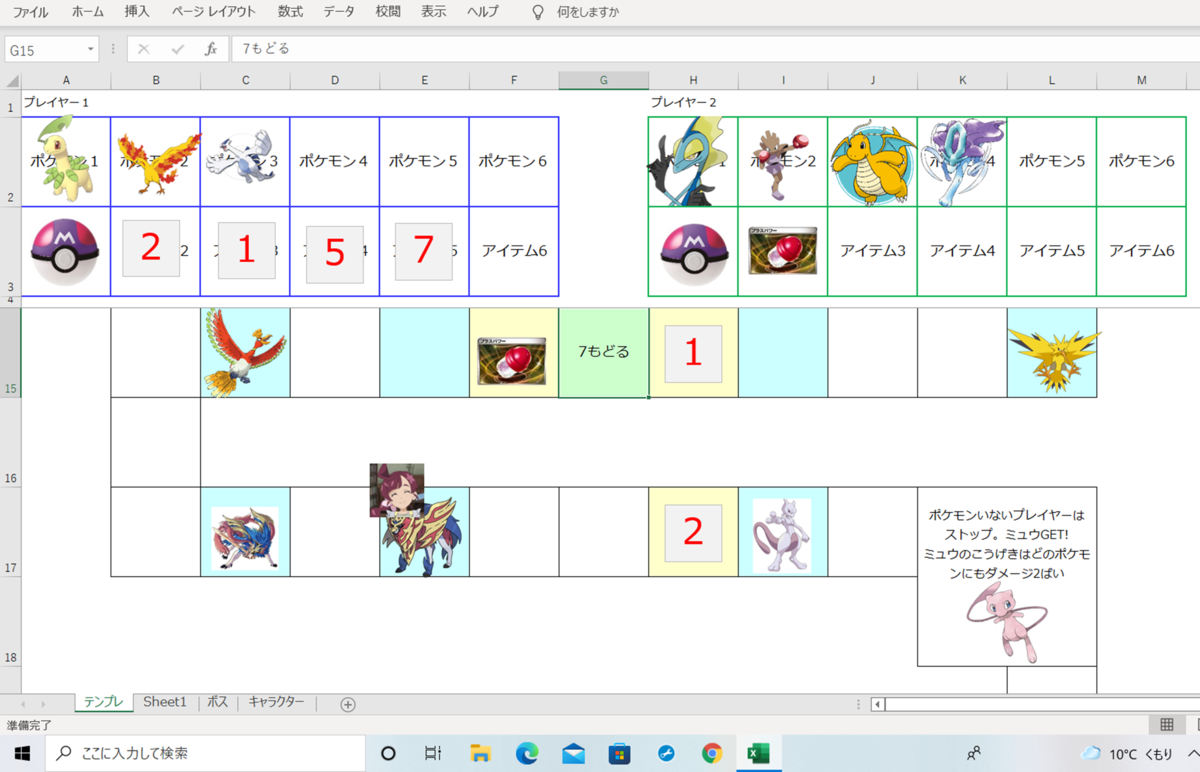Select the アイテム3 cell of Player 2

[872, 251]
